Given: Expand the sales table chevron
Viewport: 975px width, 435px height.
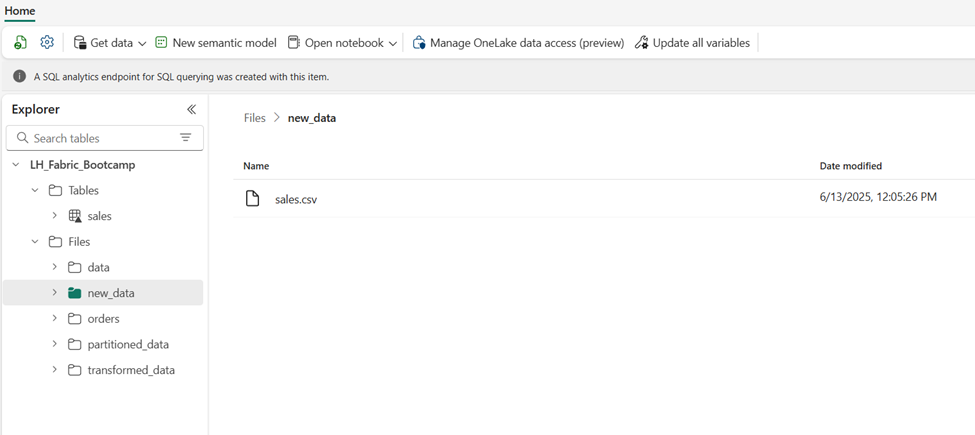Looking at the screenshot, I should point(55,216).
